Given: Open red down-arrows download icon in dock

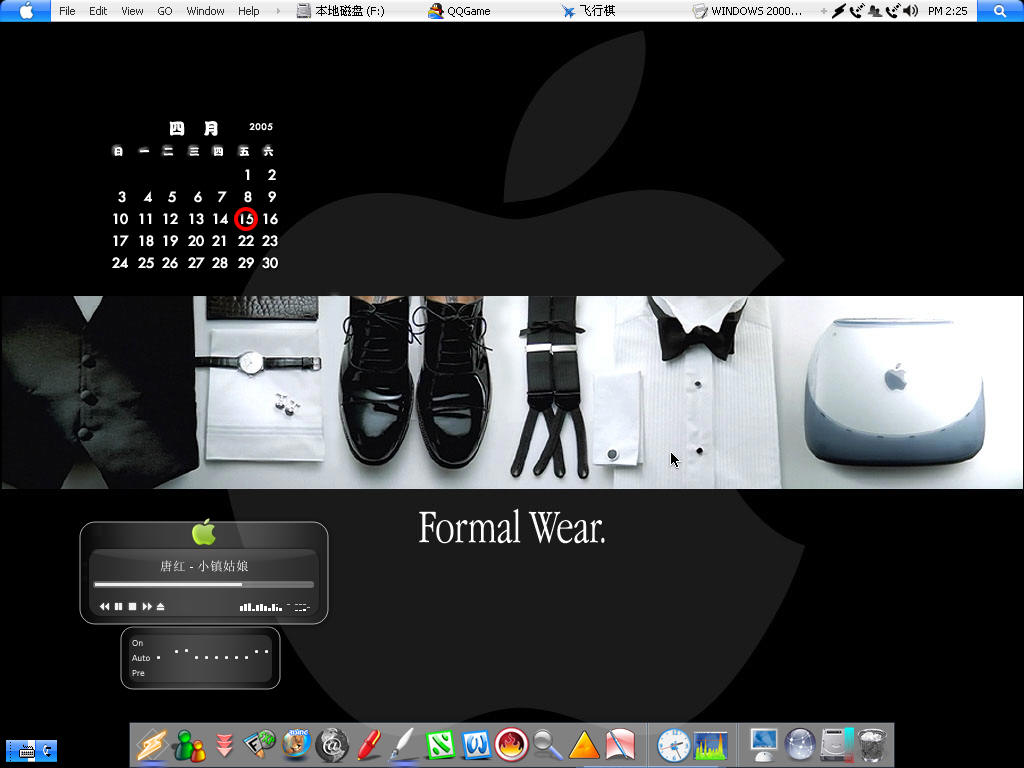Looking at the screenshot, I should click(224, 744).
